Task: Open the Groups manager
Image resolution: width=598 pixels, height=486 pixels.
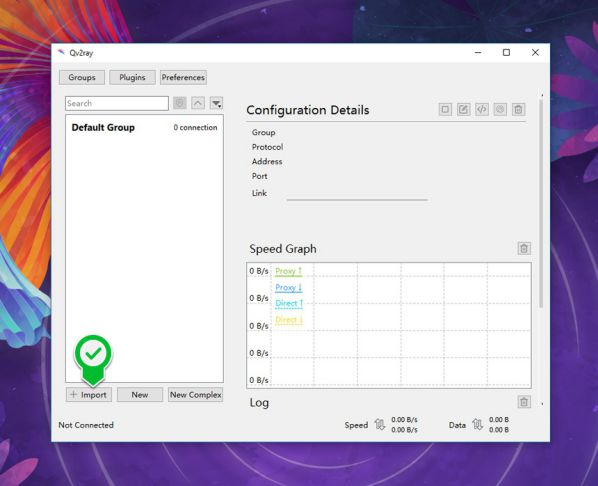Action: point(82,77)
